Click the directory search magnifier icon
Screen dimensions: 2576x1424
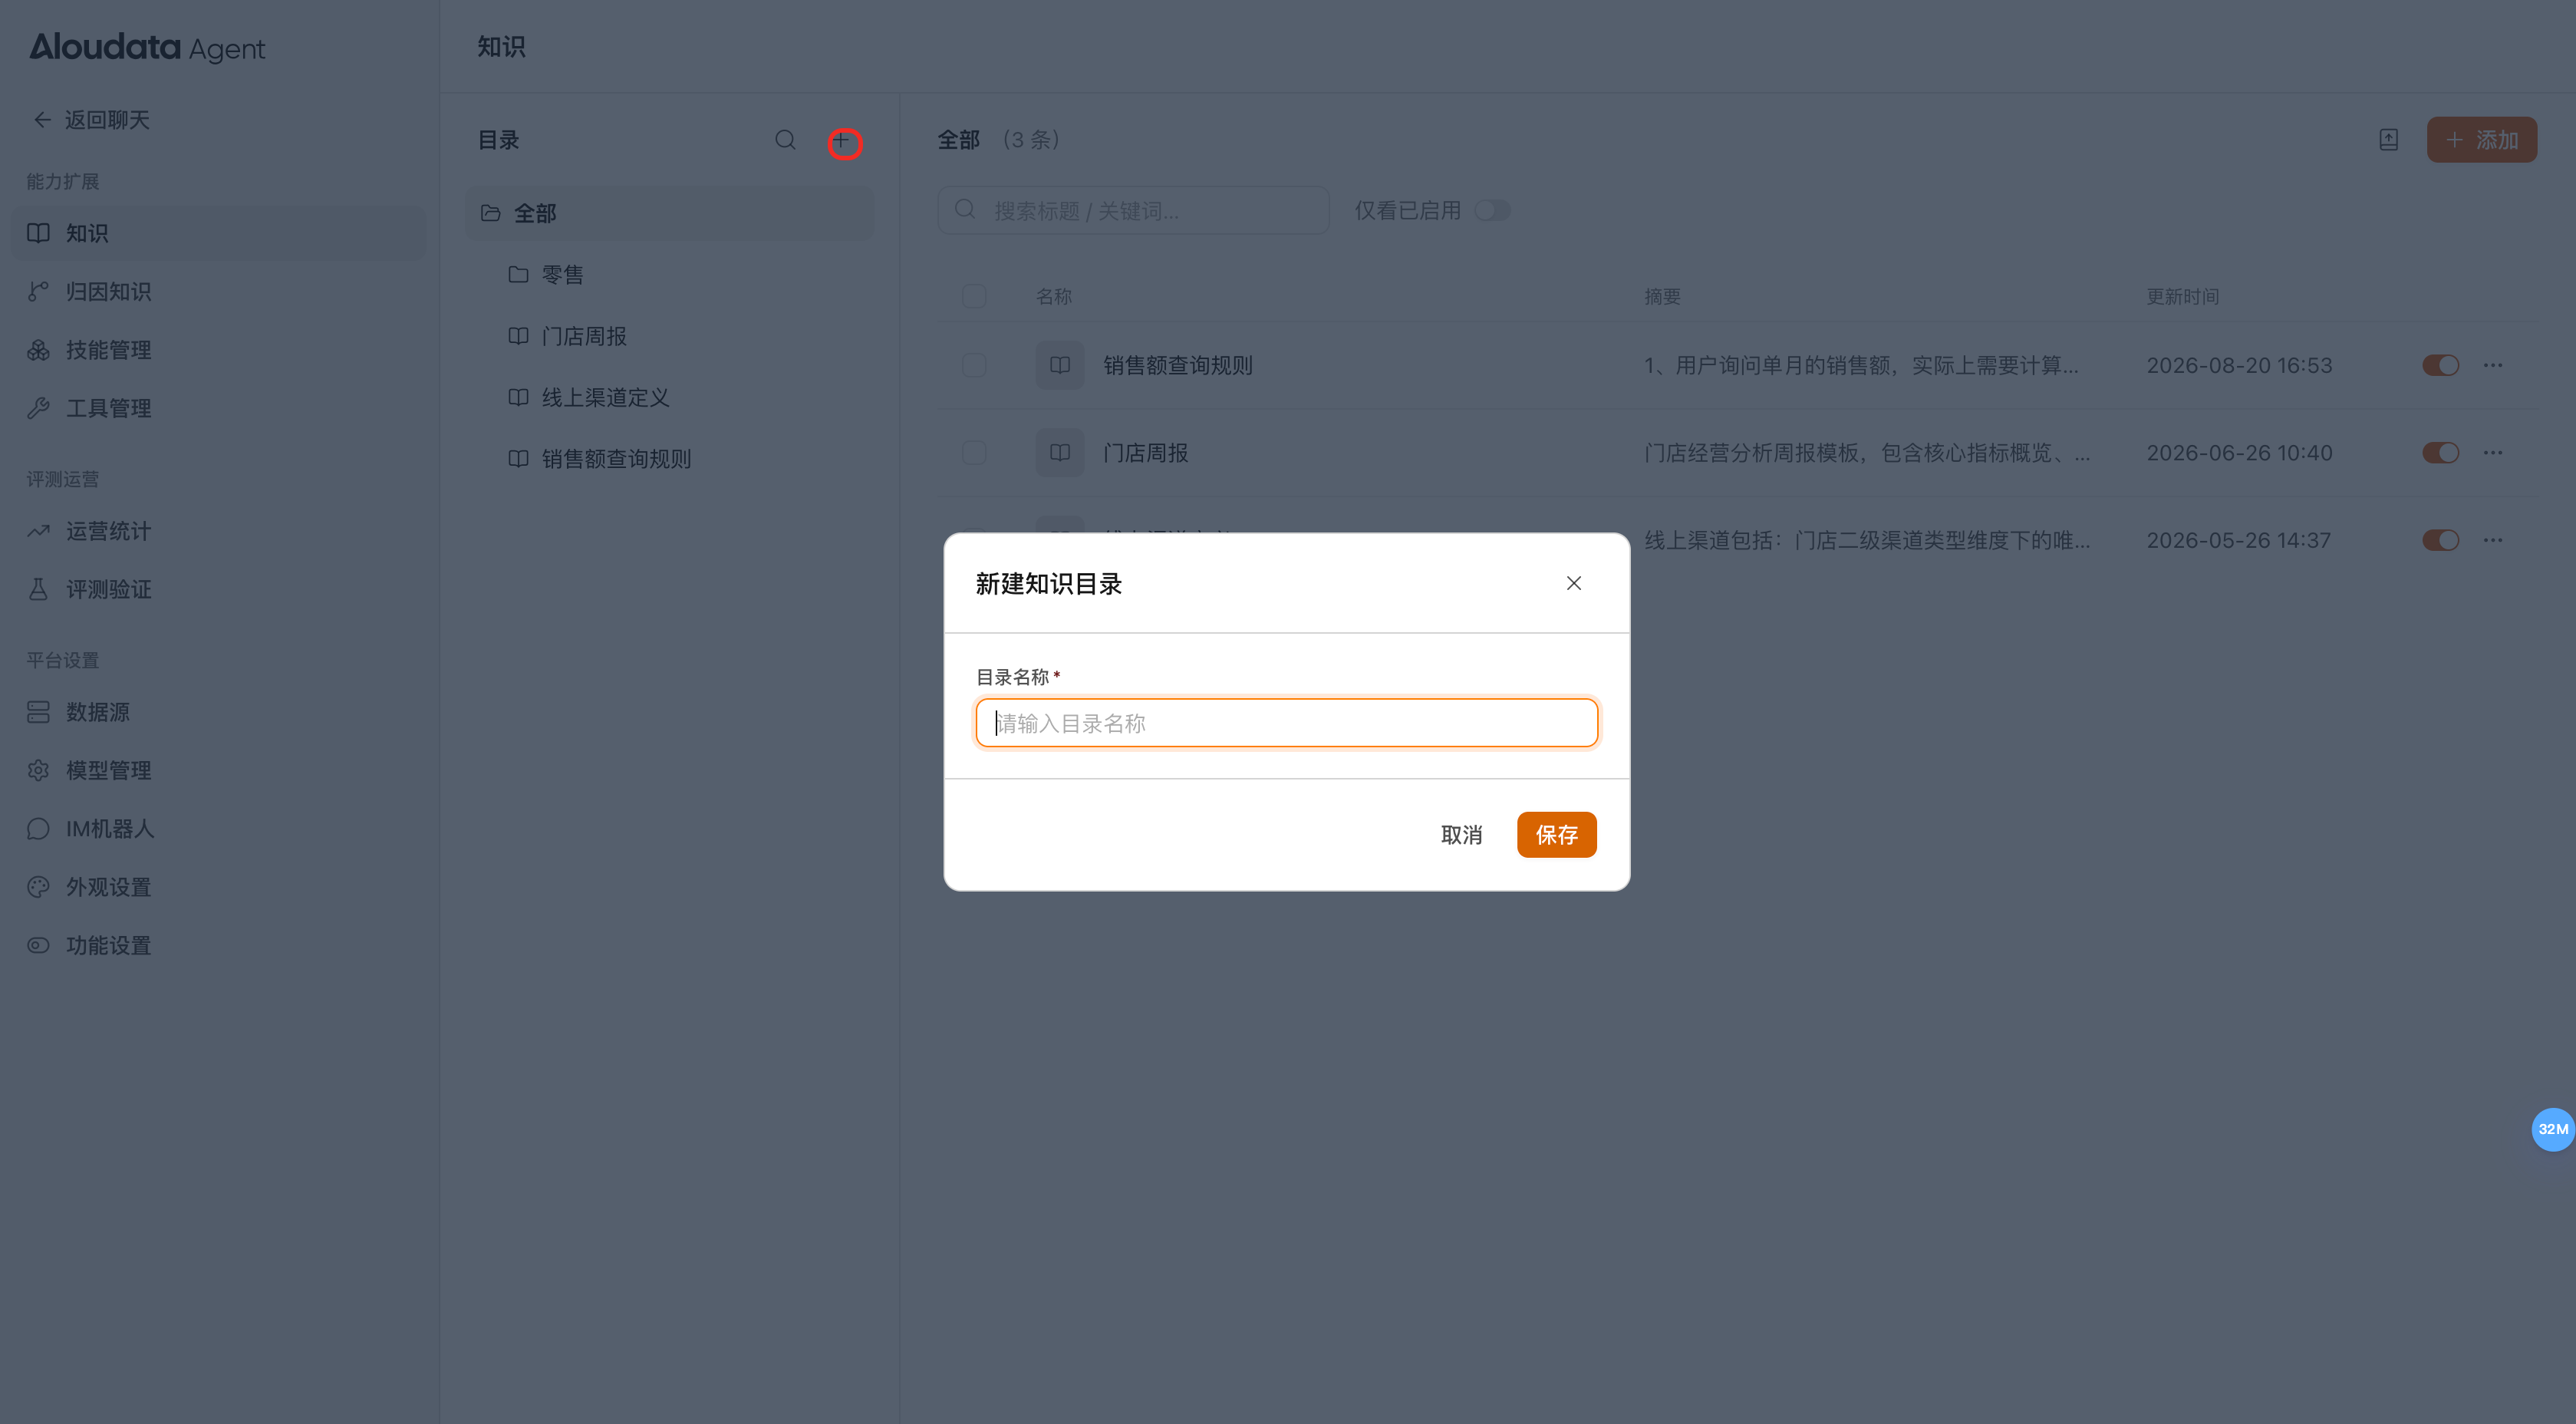point(785,140)
